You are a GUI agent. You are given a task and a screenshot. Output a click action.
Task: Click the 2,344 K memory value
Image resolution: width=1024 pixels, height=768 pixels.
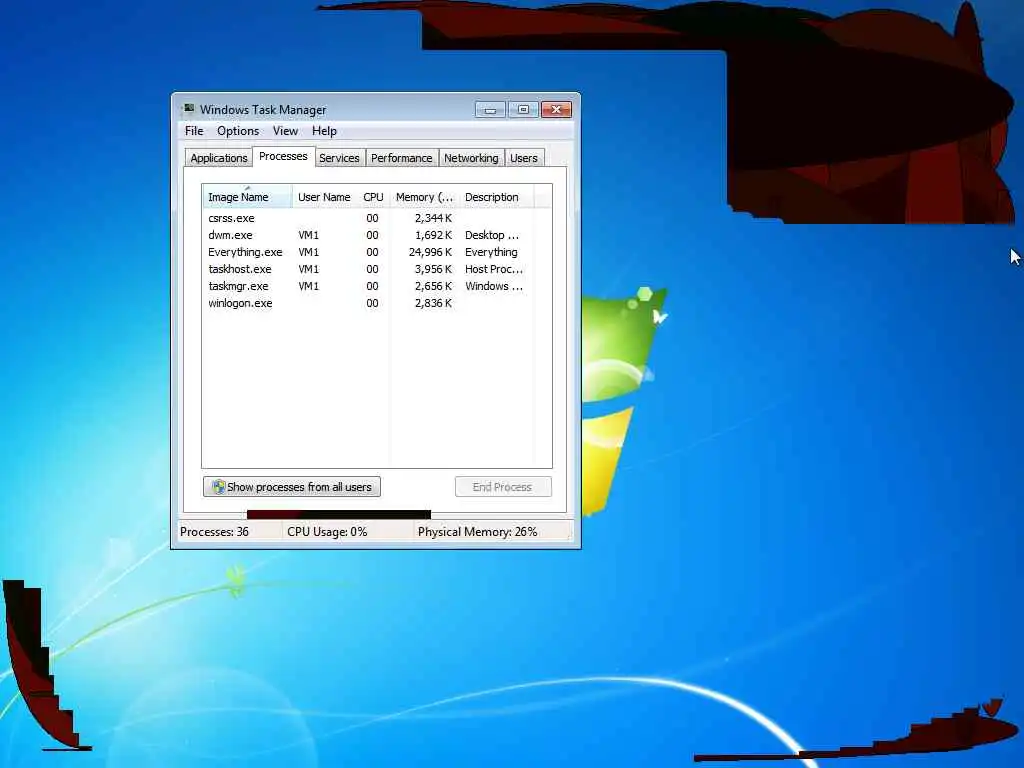click(x=433, y=218)
